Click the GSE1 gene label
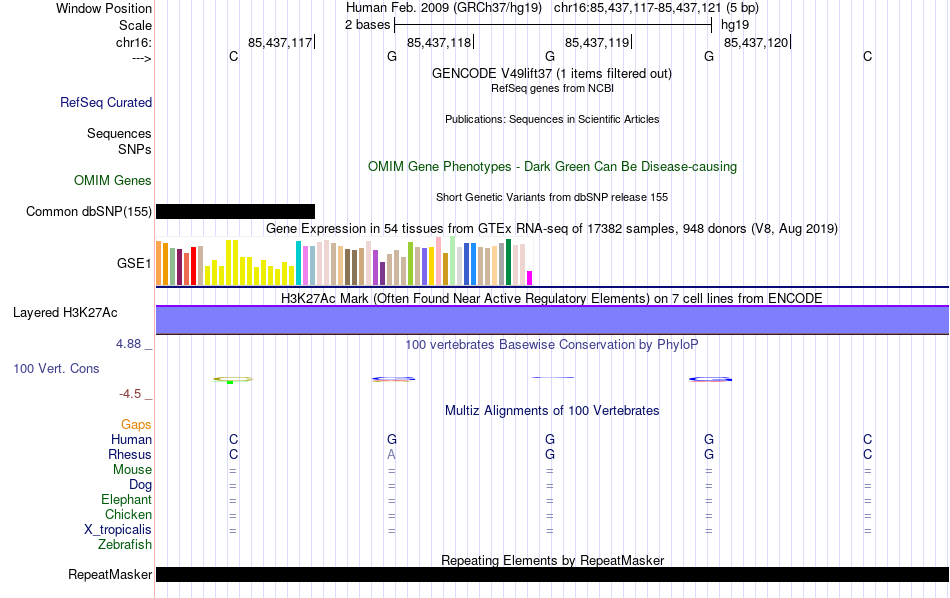 (x=134, y=263)
